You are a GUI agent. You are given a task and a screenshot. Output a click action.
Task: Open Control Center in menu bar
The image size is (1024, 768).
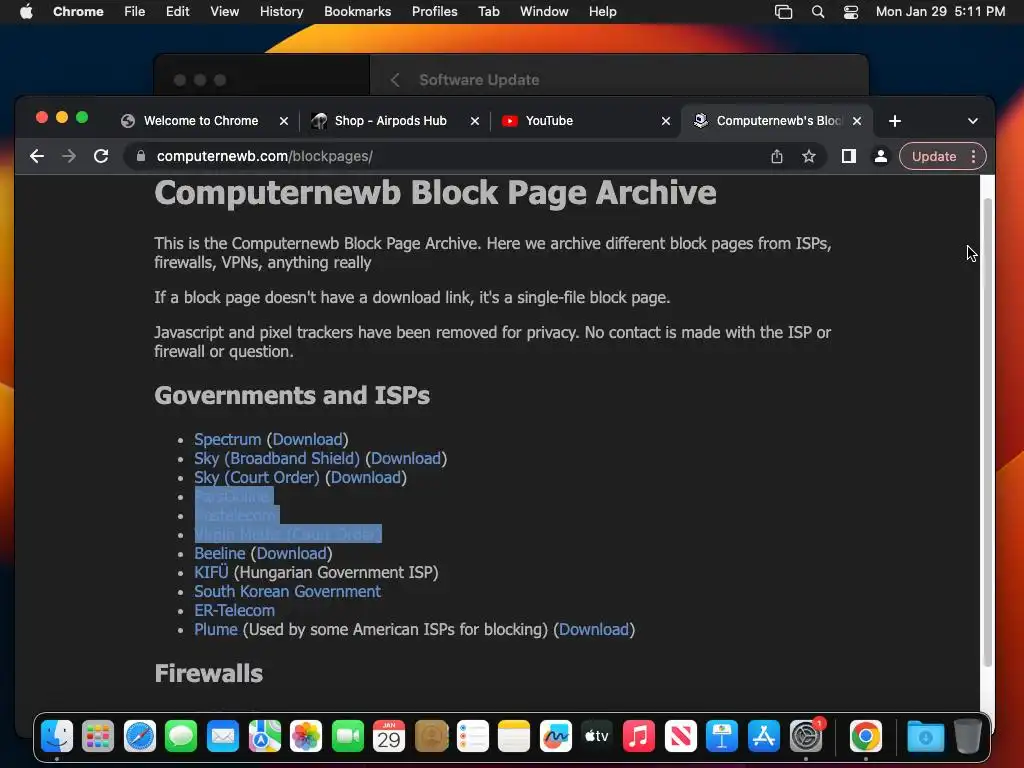850,12
